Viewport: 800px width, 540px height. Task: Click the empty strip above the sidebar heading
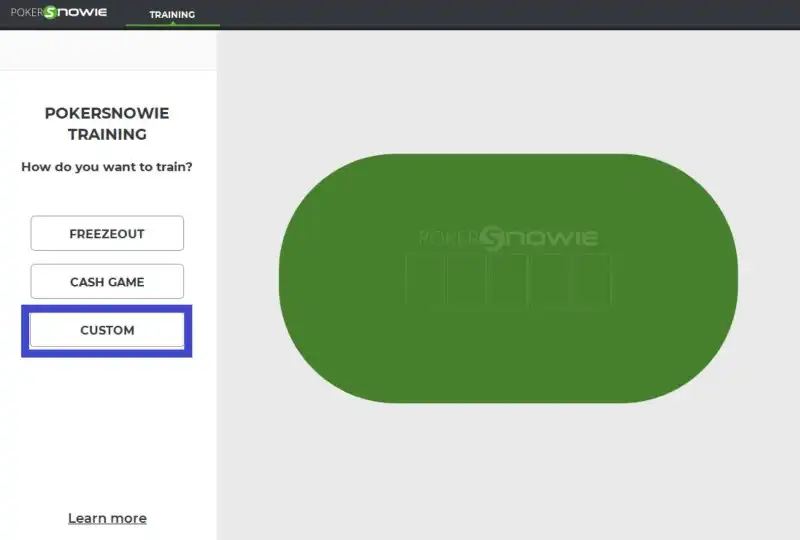tap(107, 50)
